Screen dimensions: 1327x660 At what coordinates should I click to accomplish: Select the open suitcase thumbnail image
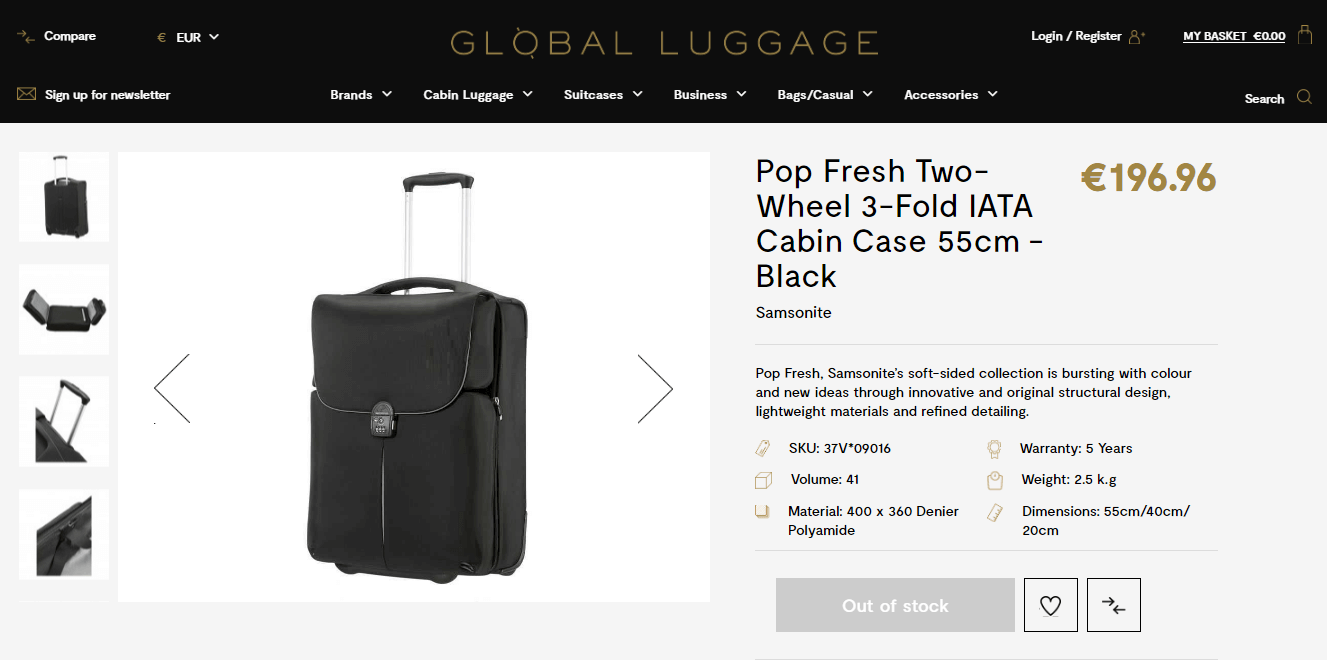tap(64, 309)
